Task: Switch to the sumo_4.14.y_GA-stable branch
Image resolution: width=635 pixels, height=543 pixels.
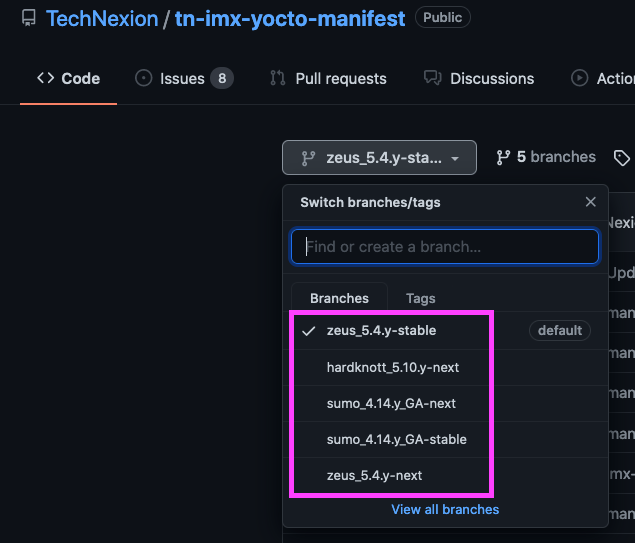Action: coord(445,439)
